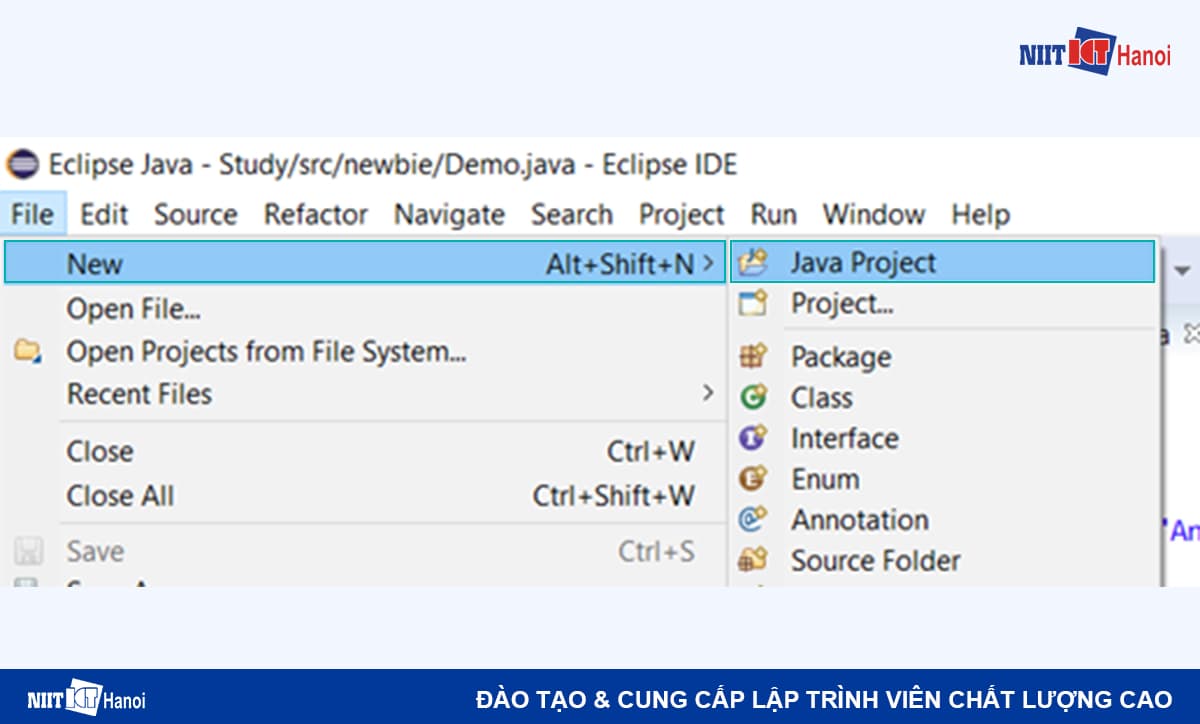Click the Eclipse logo in the title bar

pyautogui.click(x=22, y=164)
